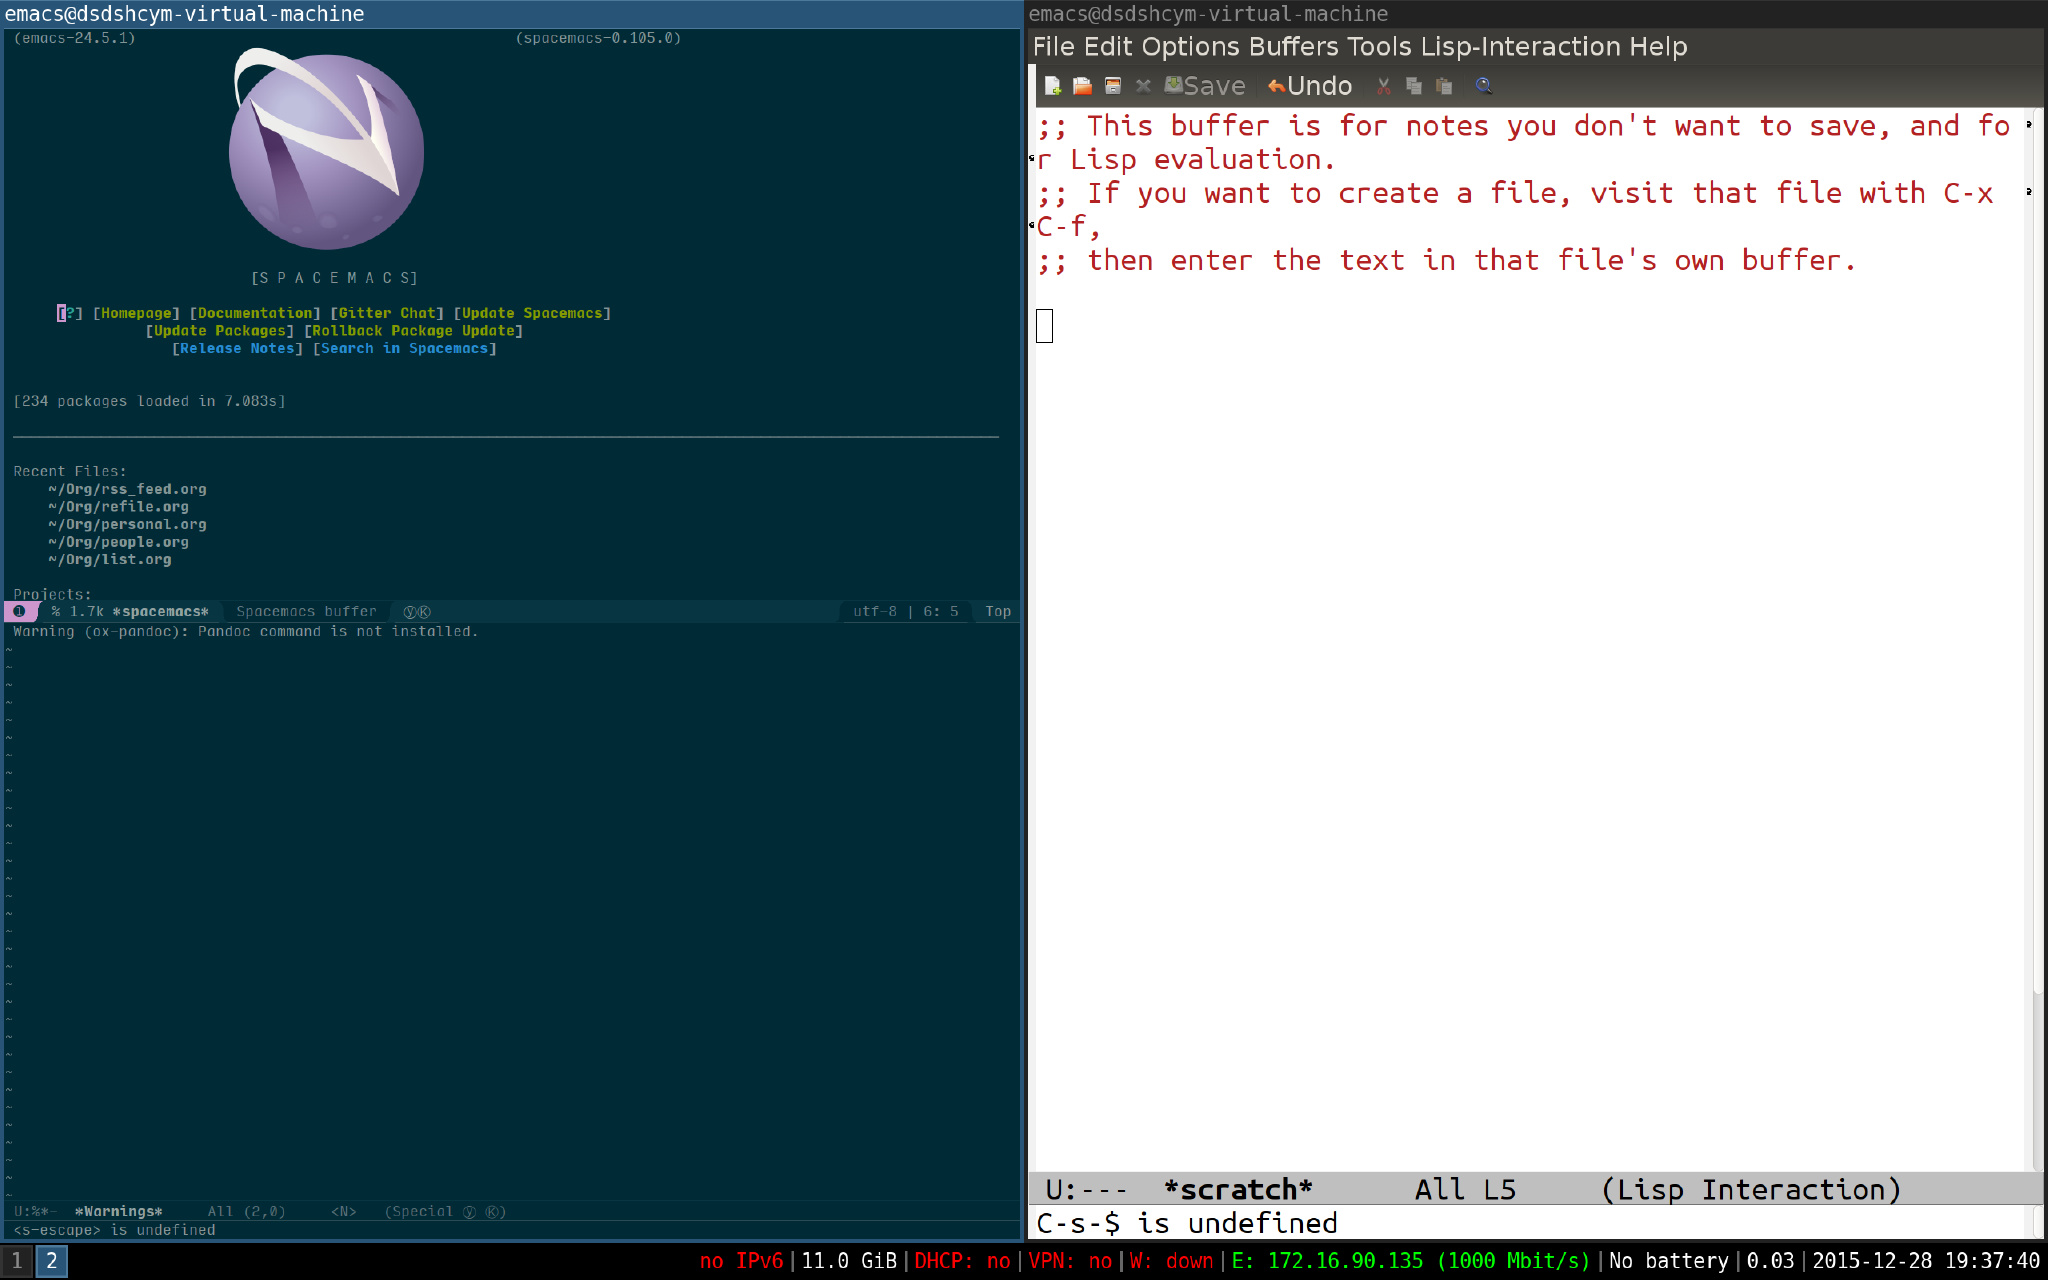Click the scratch buffer vertical scrollbar

2038,640
